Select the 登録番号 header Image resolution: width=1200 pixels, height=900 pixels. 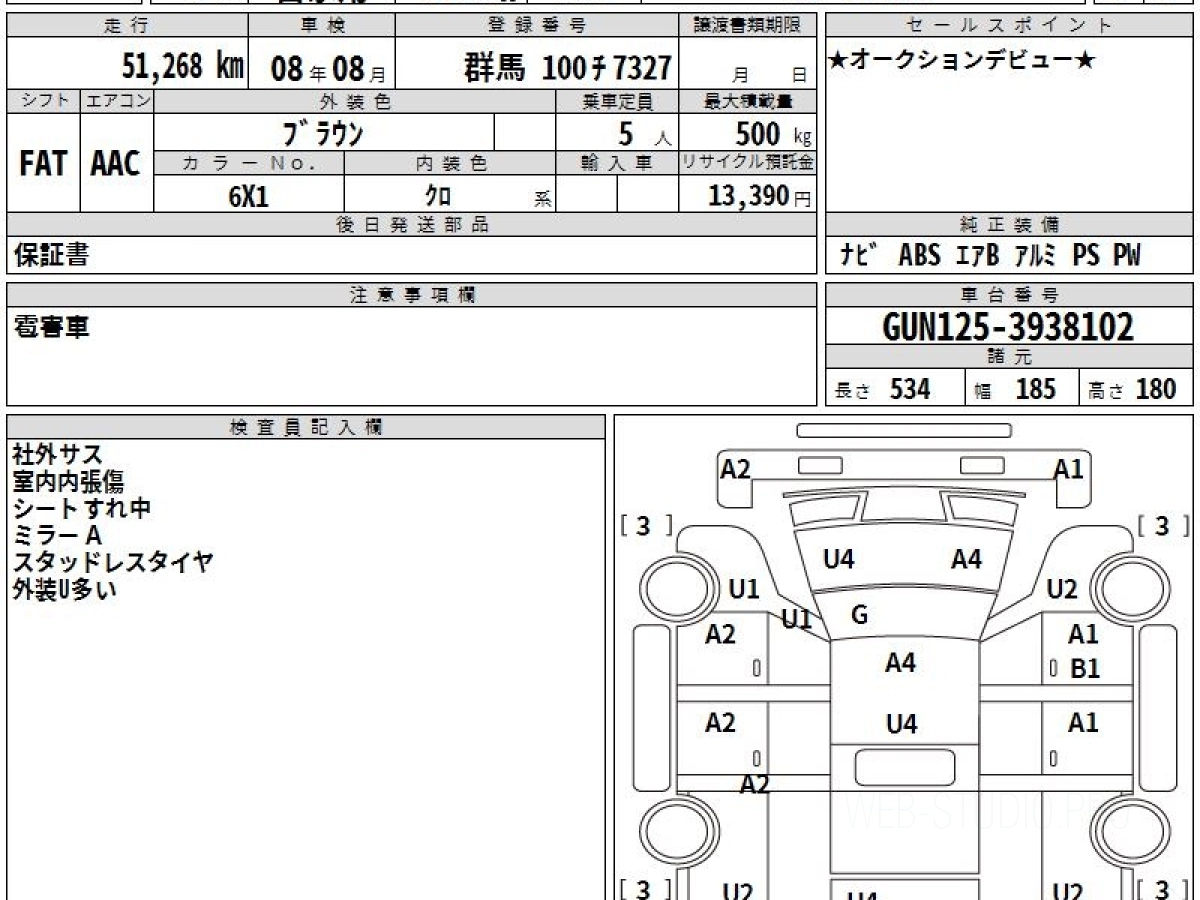point(537,26)
